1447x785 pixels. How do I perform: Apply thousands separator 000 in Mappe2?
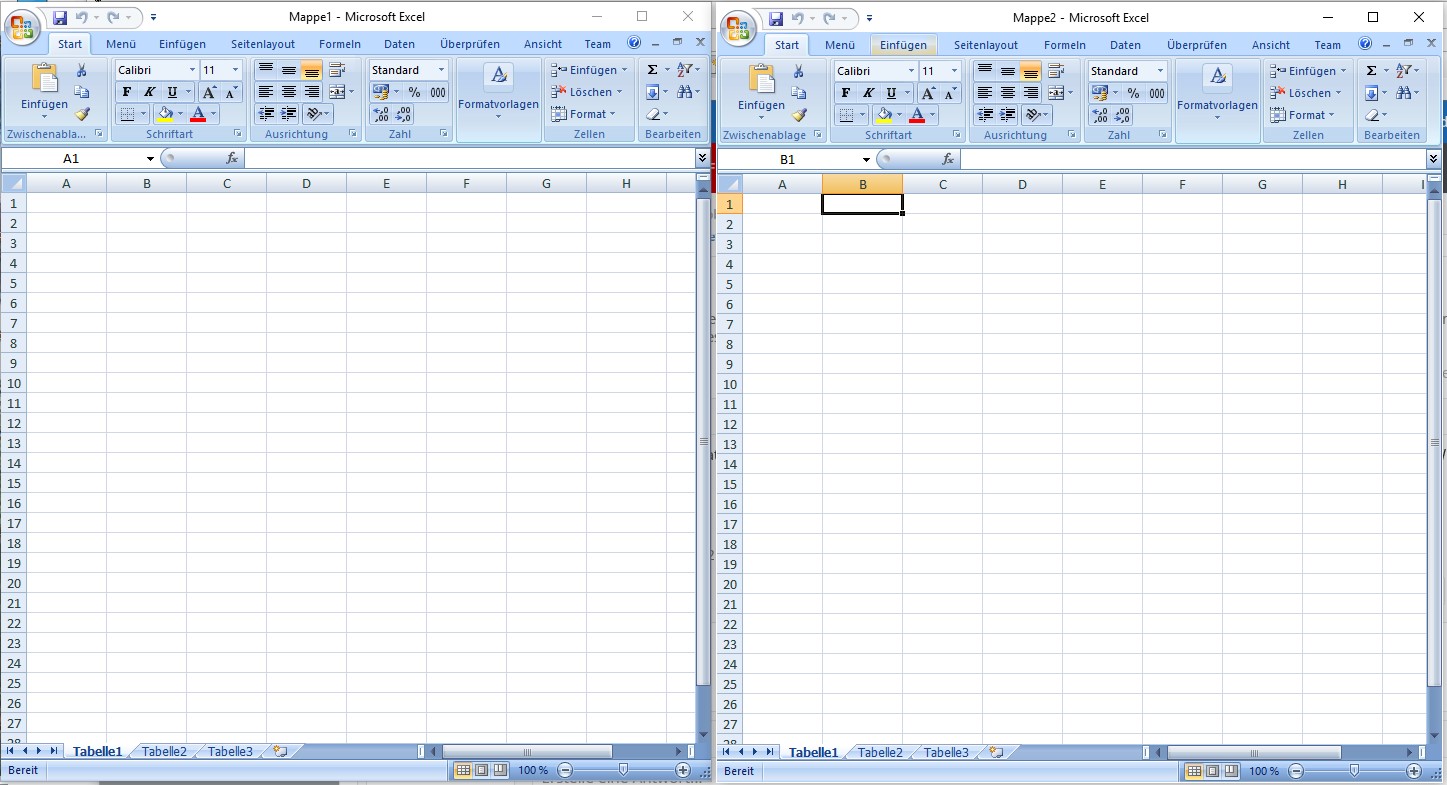pos(1157,93)
